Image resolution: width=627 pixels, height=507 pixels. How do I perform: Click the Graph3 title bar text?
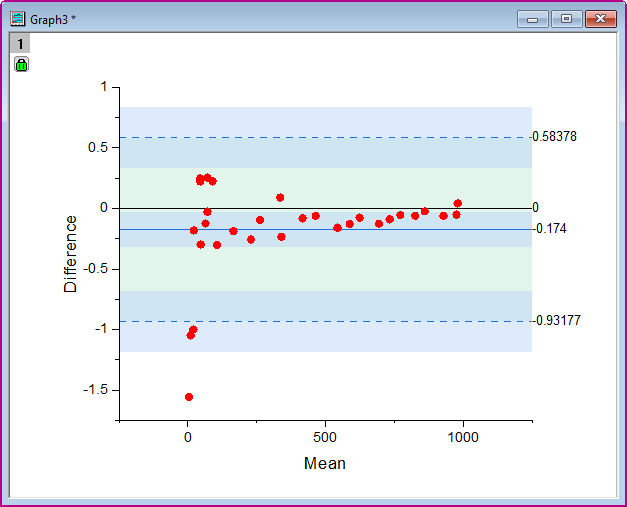[x=53, y=20]
